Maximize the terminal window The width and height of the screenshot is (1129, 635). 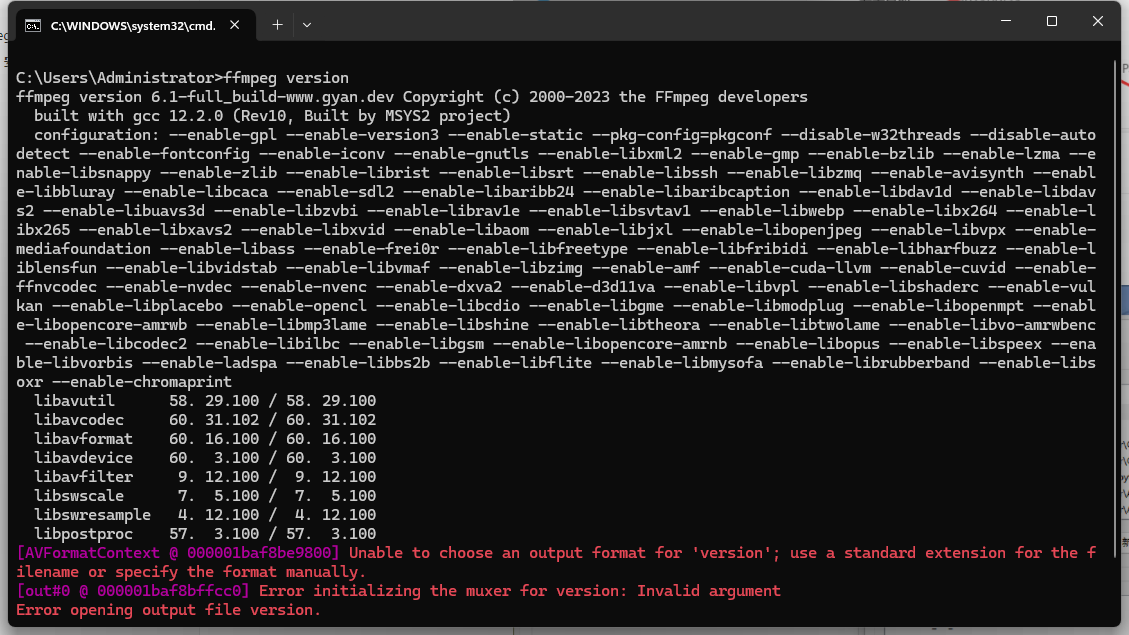pyautogui.click(x=1052, y=22)
